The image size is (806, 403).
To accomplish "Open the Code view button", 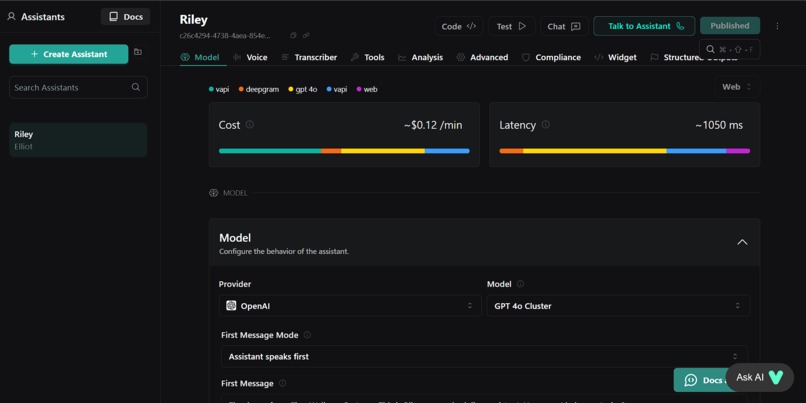I will (x=459, y=26).
